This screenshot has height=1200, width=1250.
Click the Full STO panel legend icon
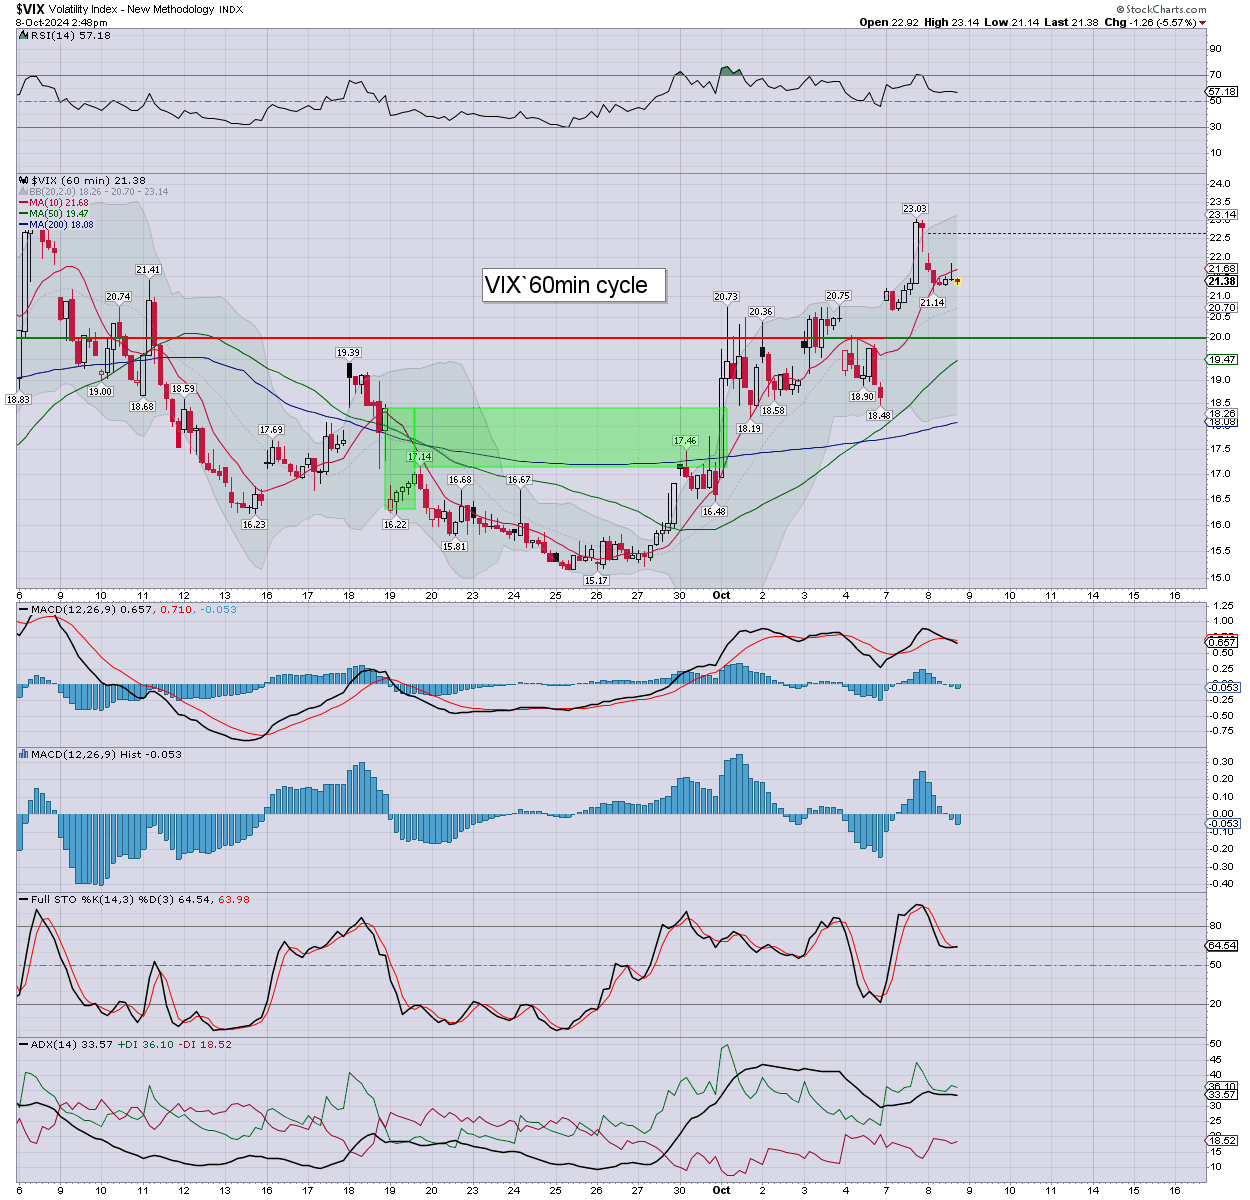point(24,899)
